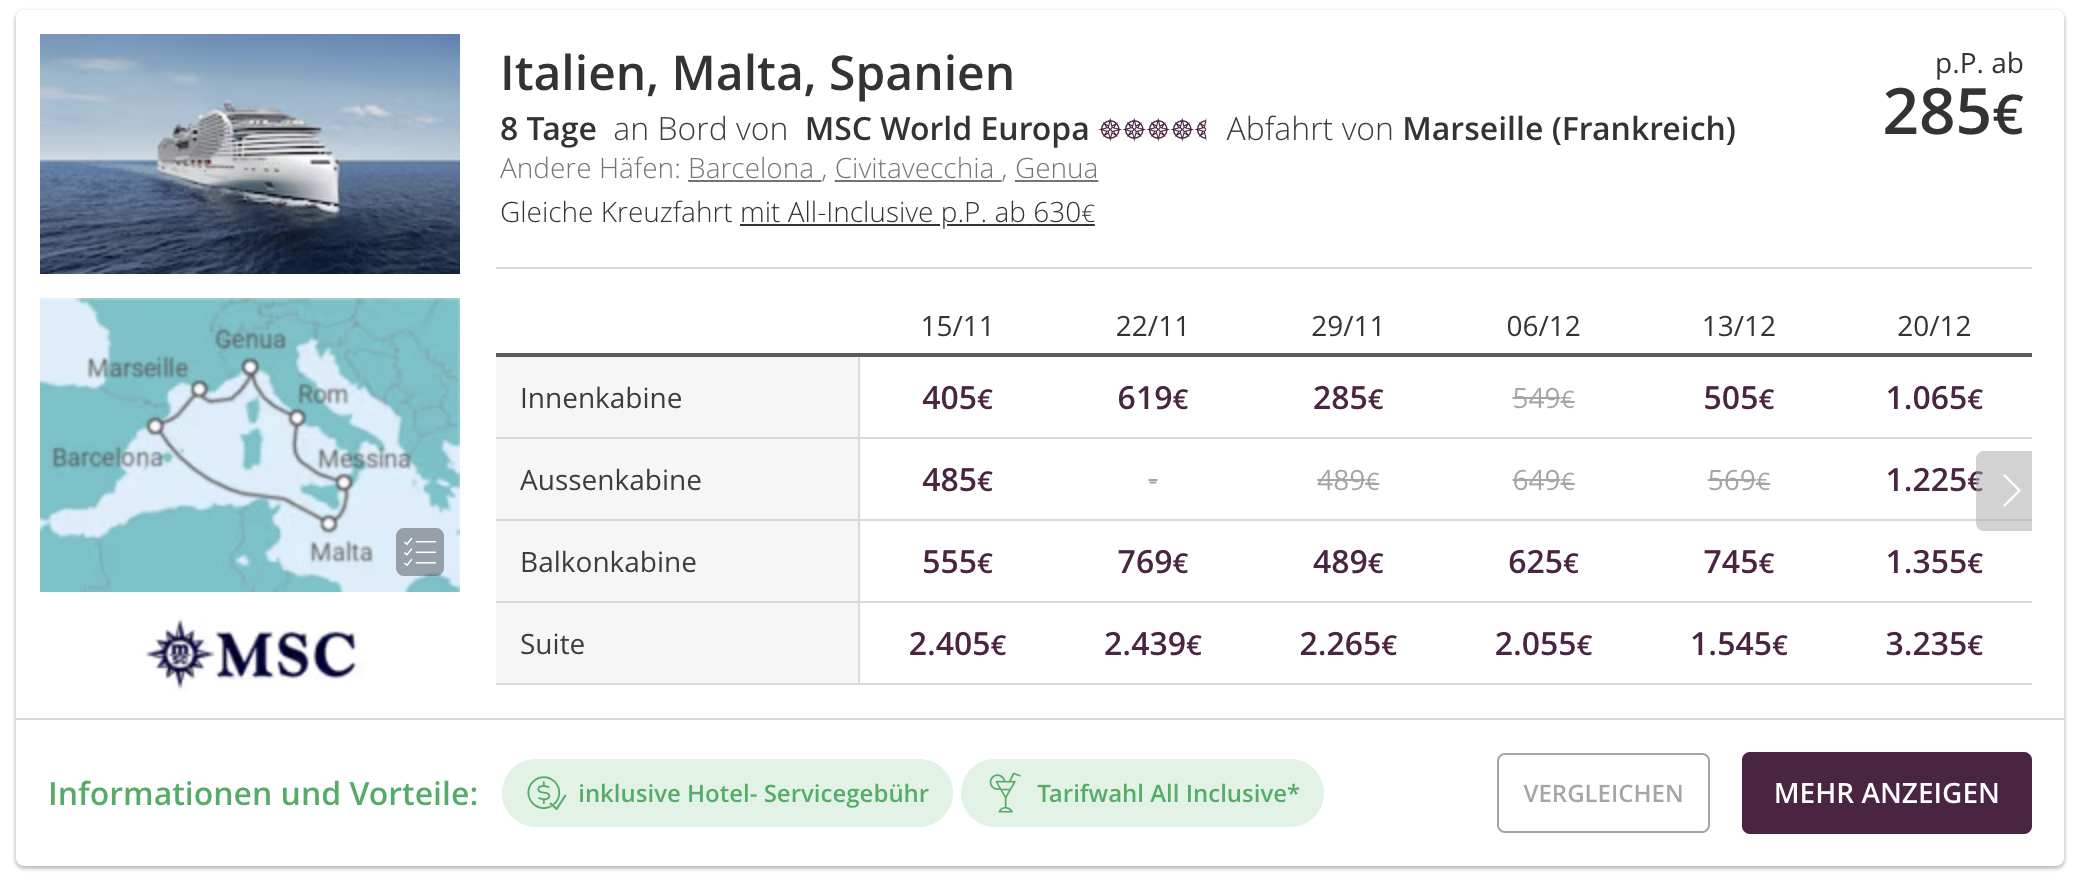Open the All-Inclusive ab 630€ link
The height and width of the screenshot is (882, 2086).
click(x=917, y=213)
